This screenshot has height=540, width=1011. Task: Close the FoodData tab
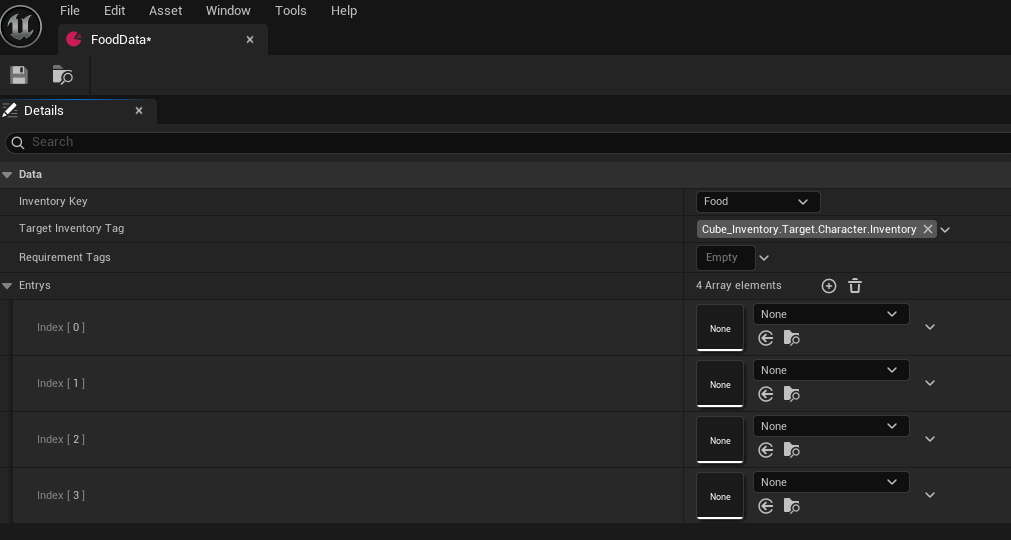[250, 40]
